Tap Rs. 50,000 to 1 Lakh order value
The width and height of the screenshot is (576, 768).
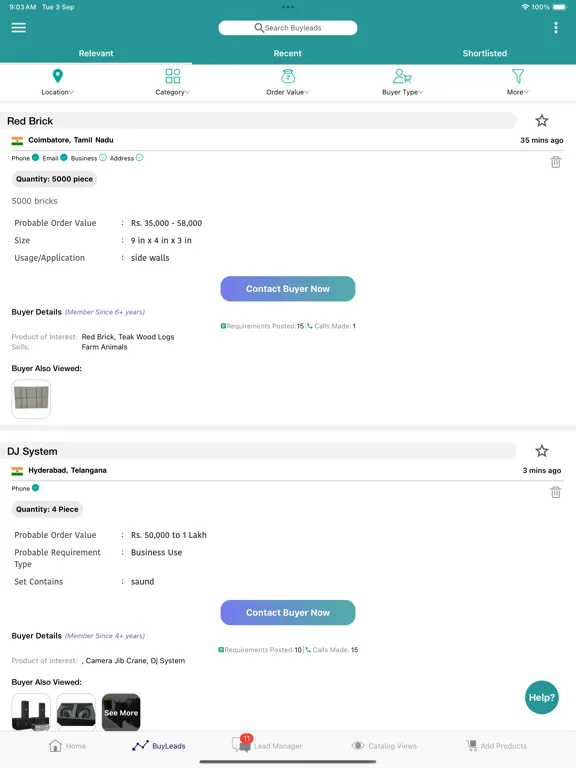pos(168,535)
